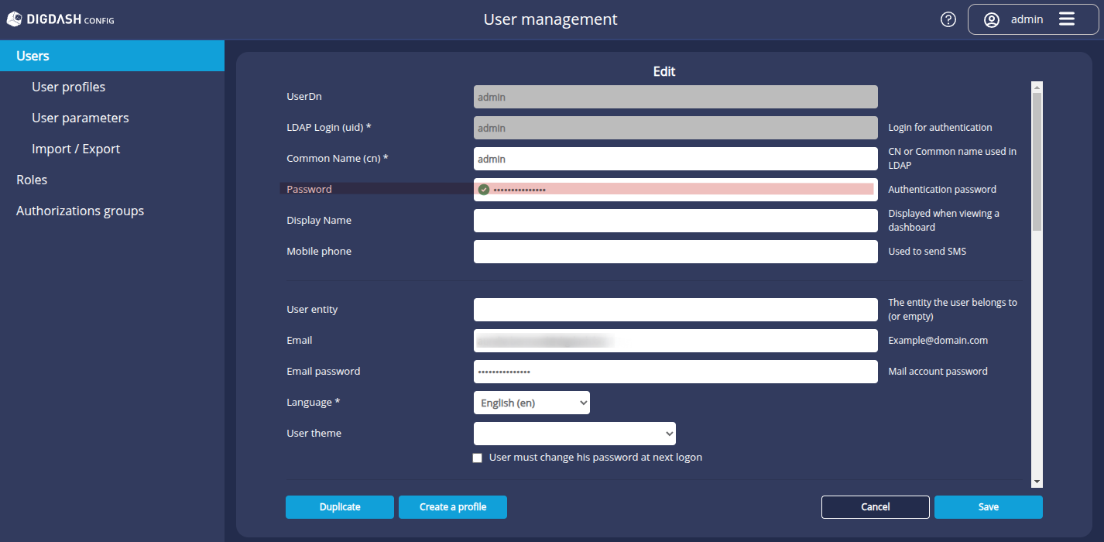The width and height of the screenshot is (1104, 542).
Task: Focus the Display Name input field
Action: (x=675, y=220)
